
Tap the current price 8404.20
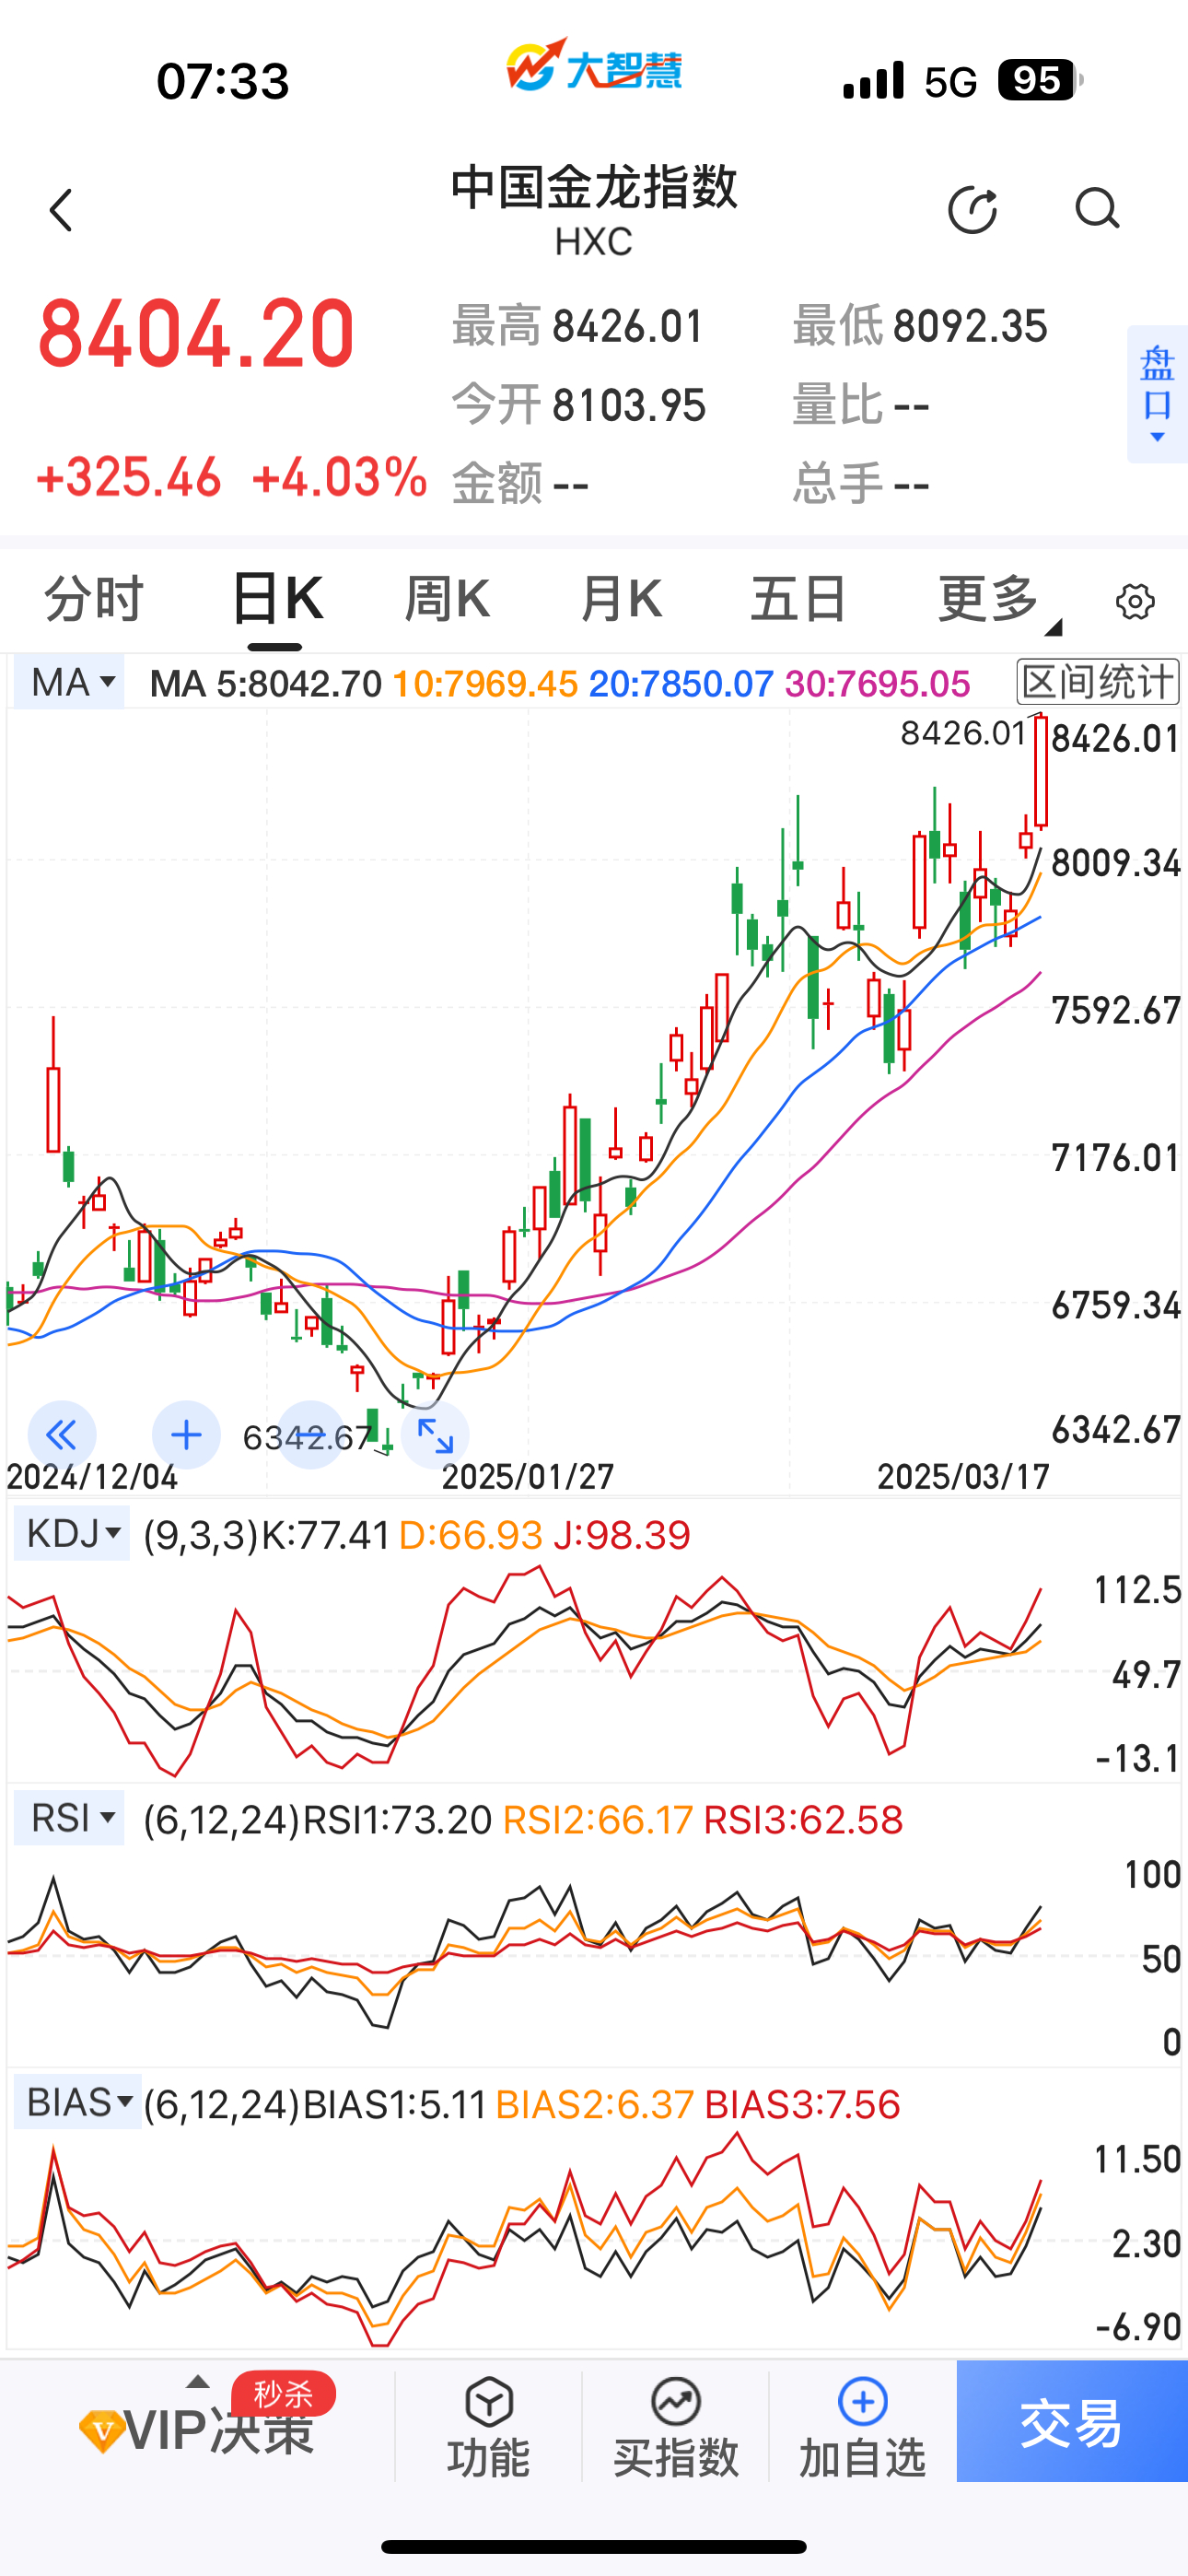(x=196, y=334)
